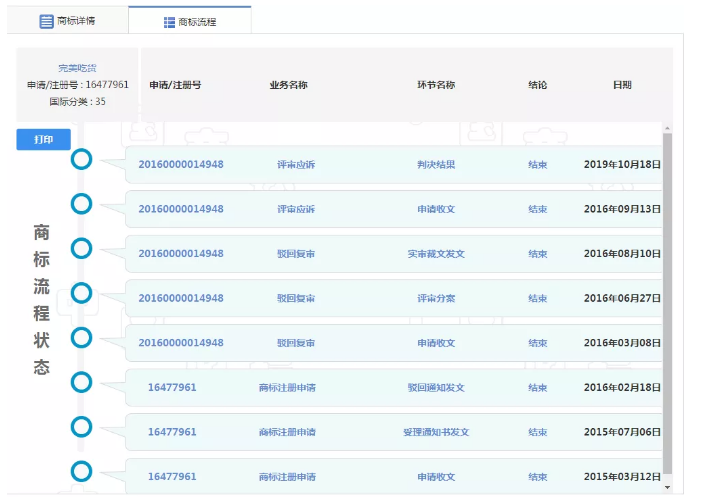The image size is (701, 502).
Task: Click the date 2015年03月12日
Action: [x=622, y=477]
